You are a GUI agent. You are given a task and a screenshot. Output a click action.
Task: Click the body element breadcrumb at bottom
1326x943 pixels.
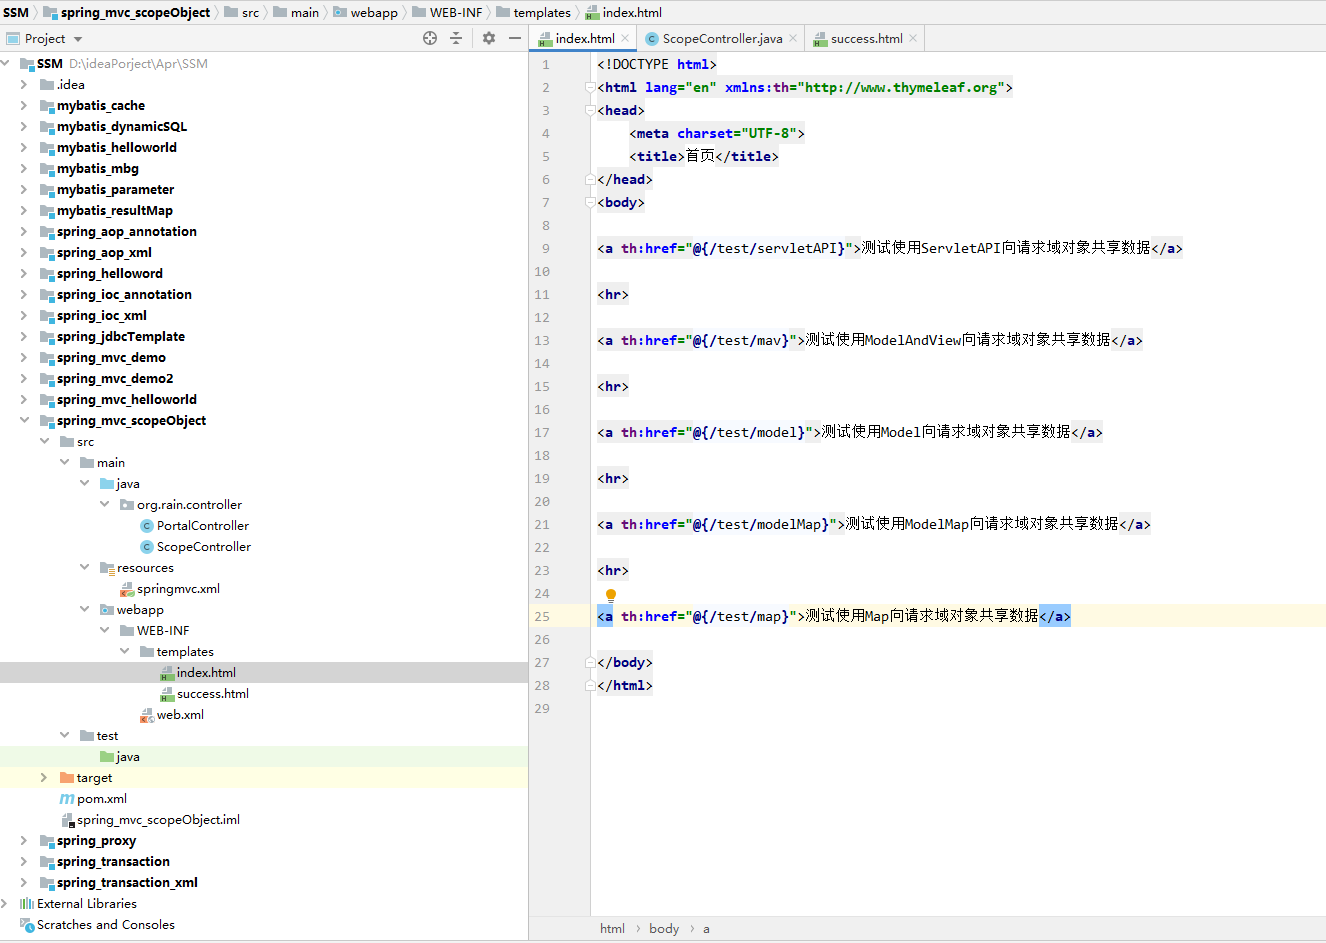pos(664,929)
